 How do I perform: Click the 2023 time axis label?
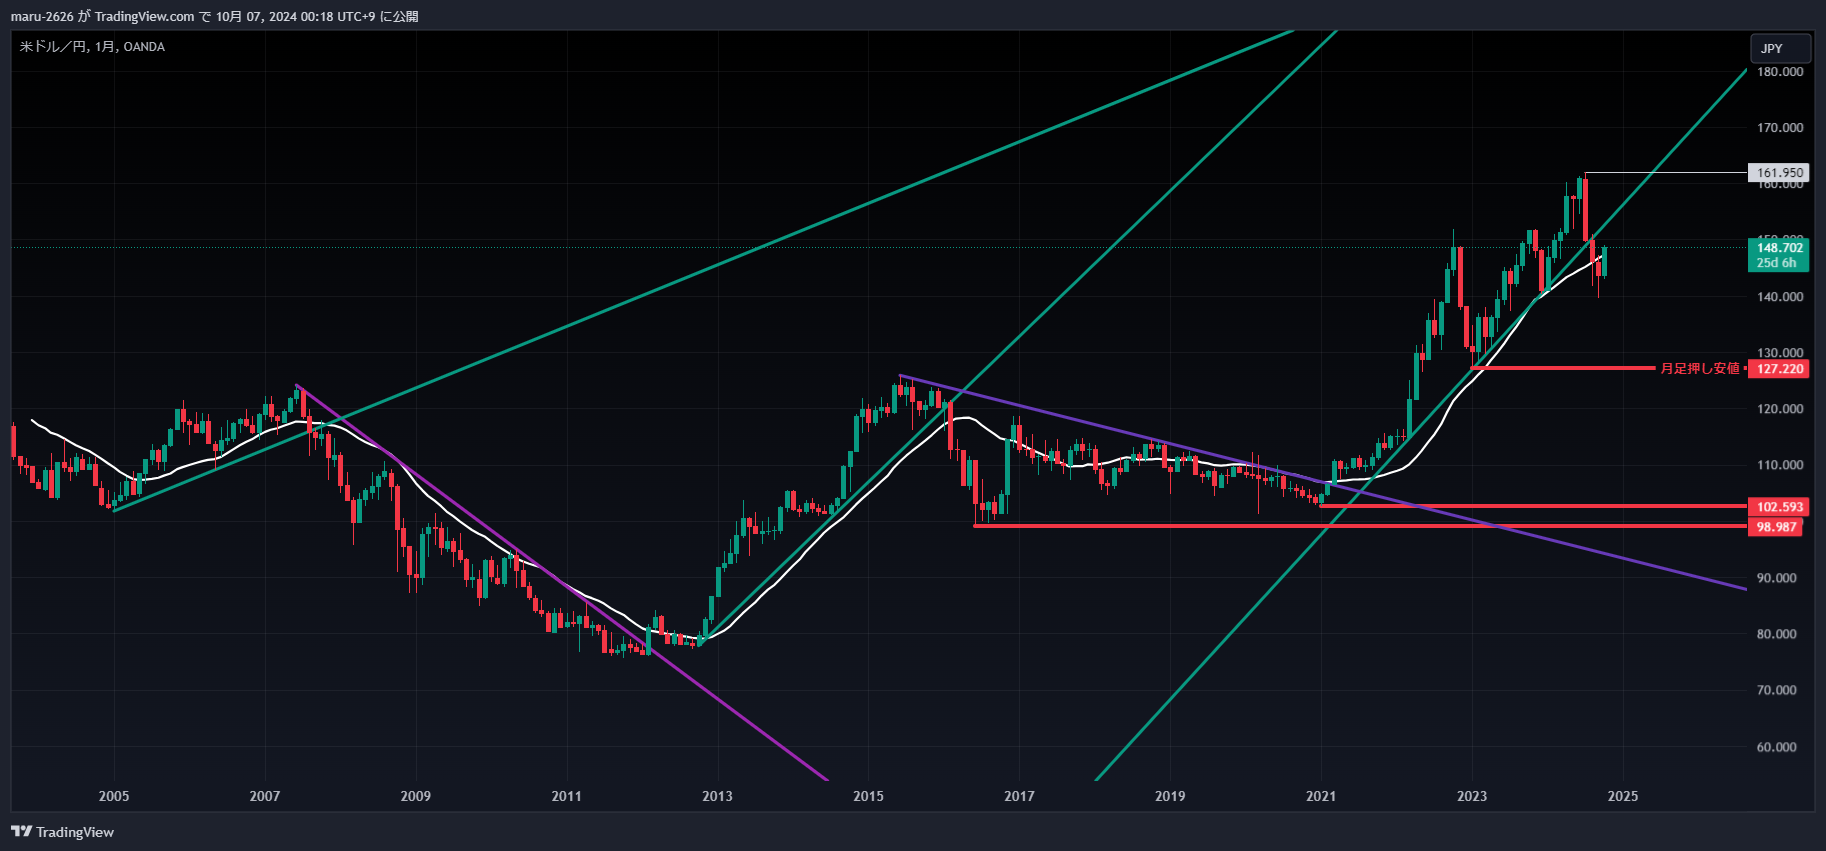tap(1472, 796)
